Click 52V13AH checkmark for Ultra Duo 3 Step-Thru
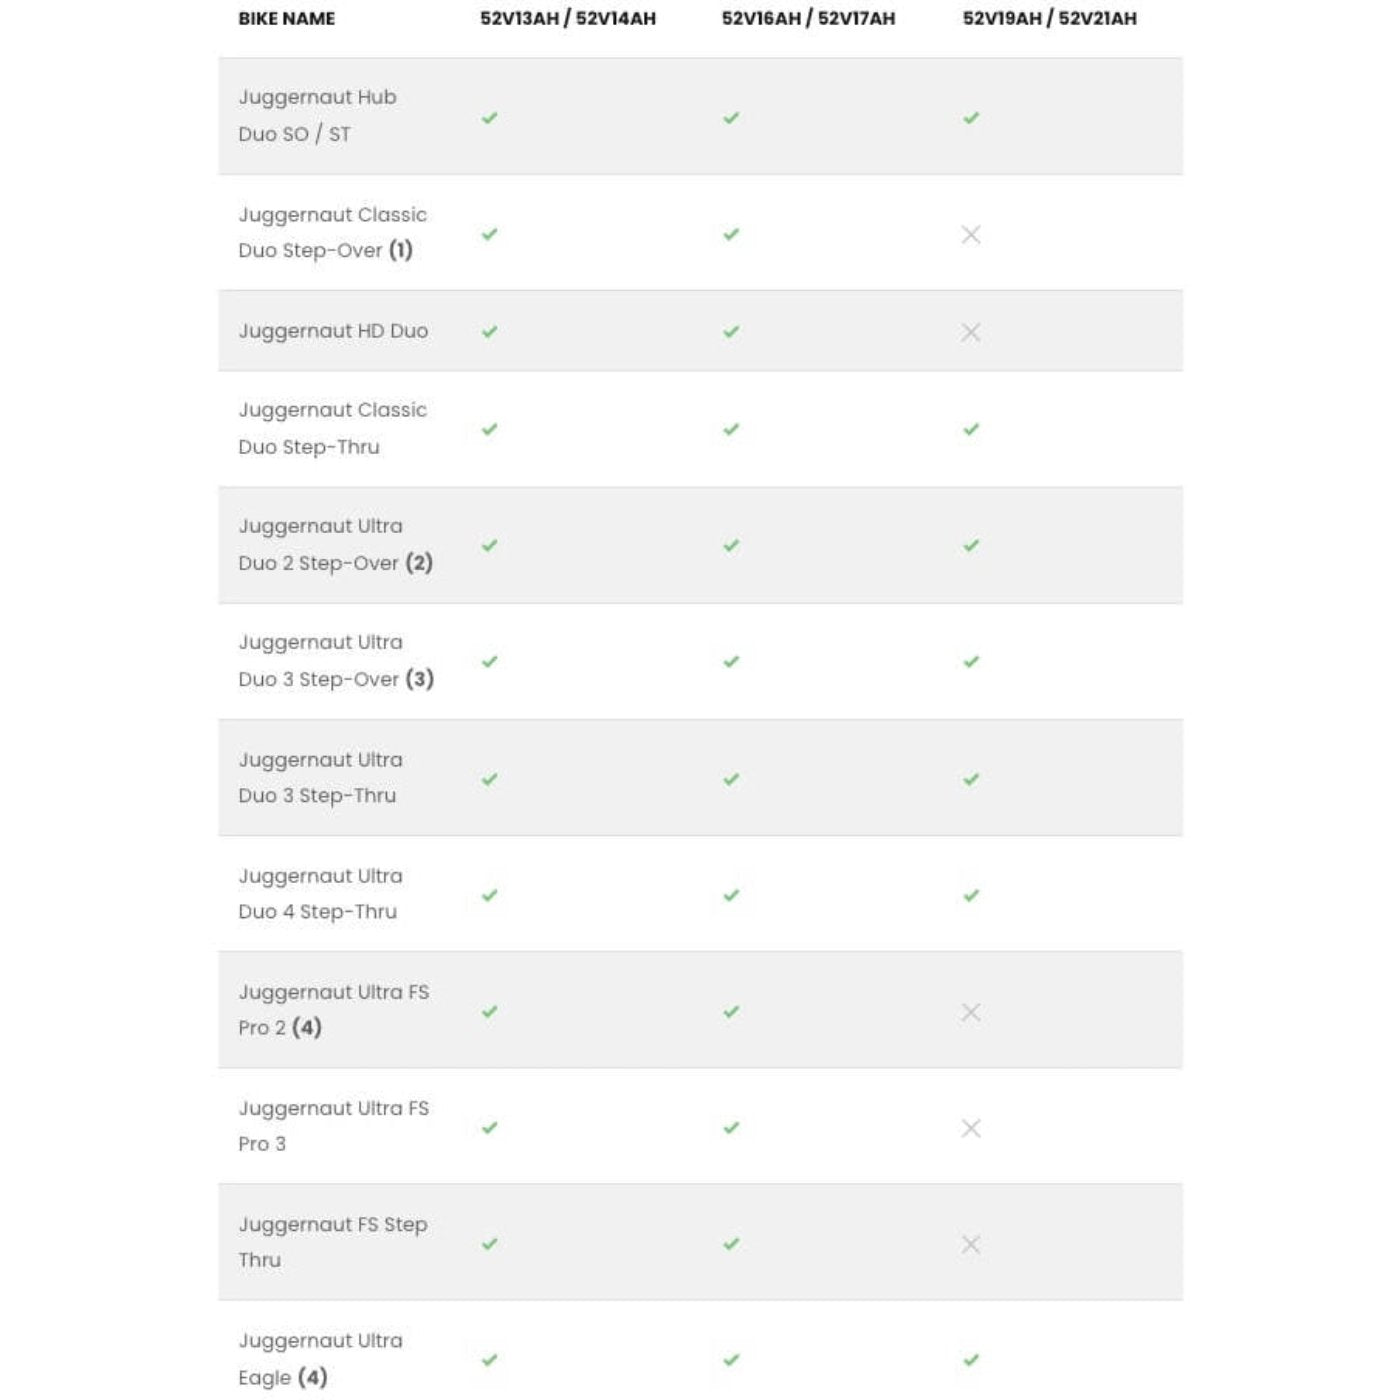The width and height of the screenshot is (1400, 1400). coord(489,779)
